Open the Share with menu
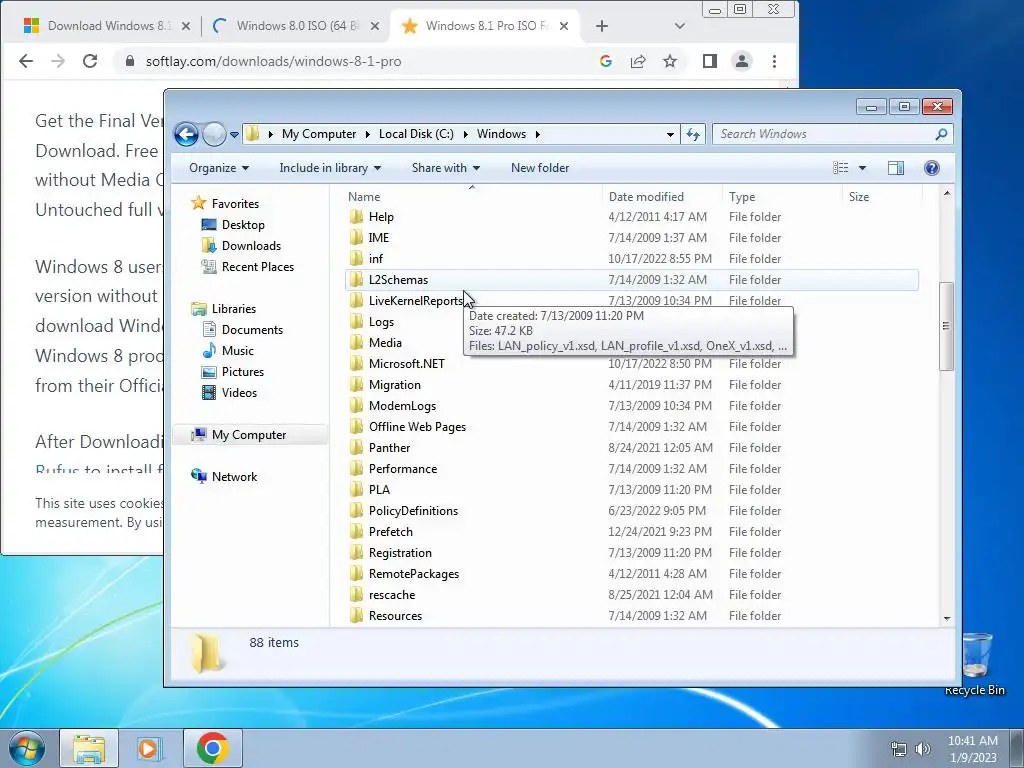 point(446,168)
